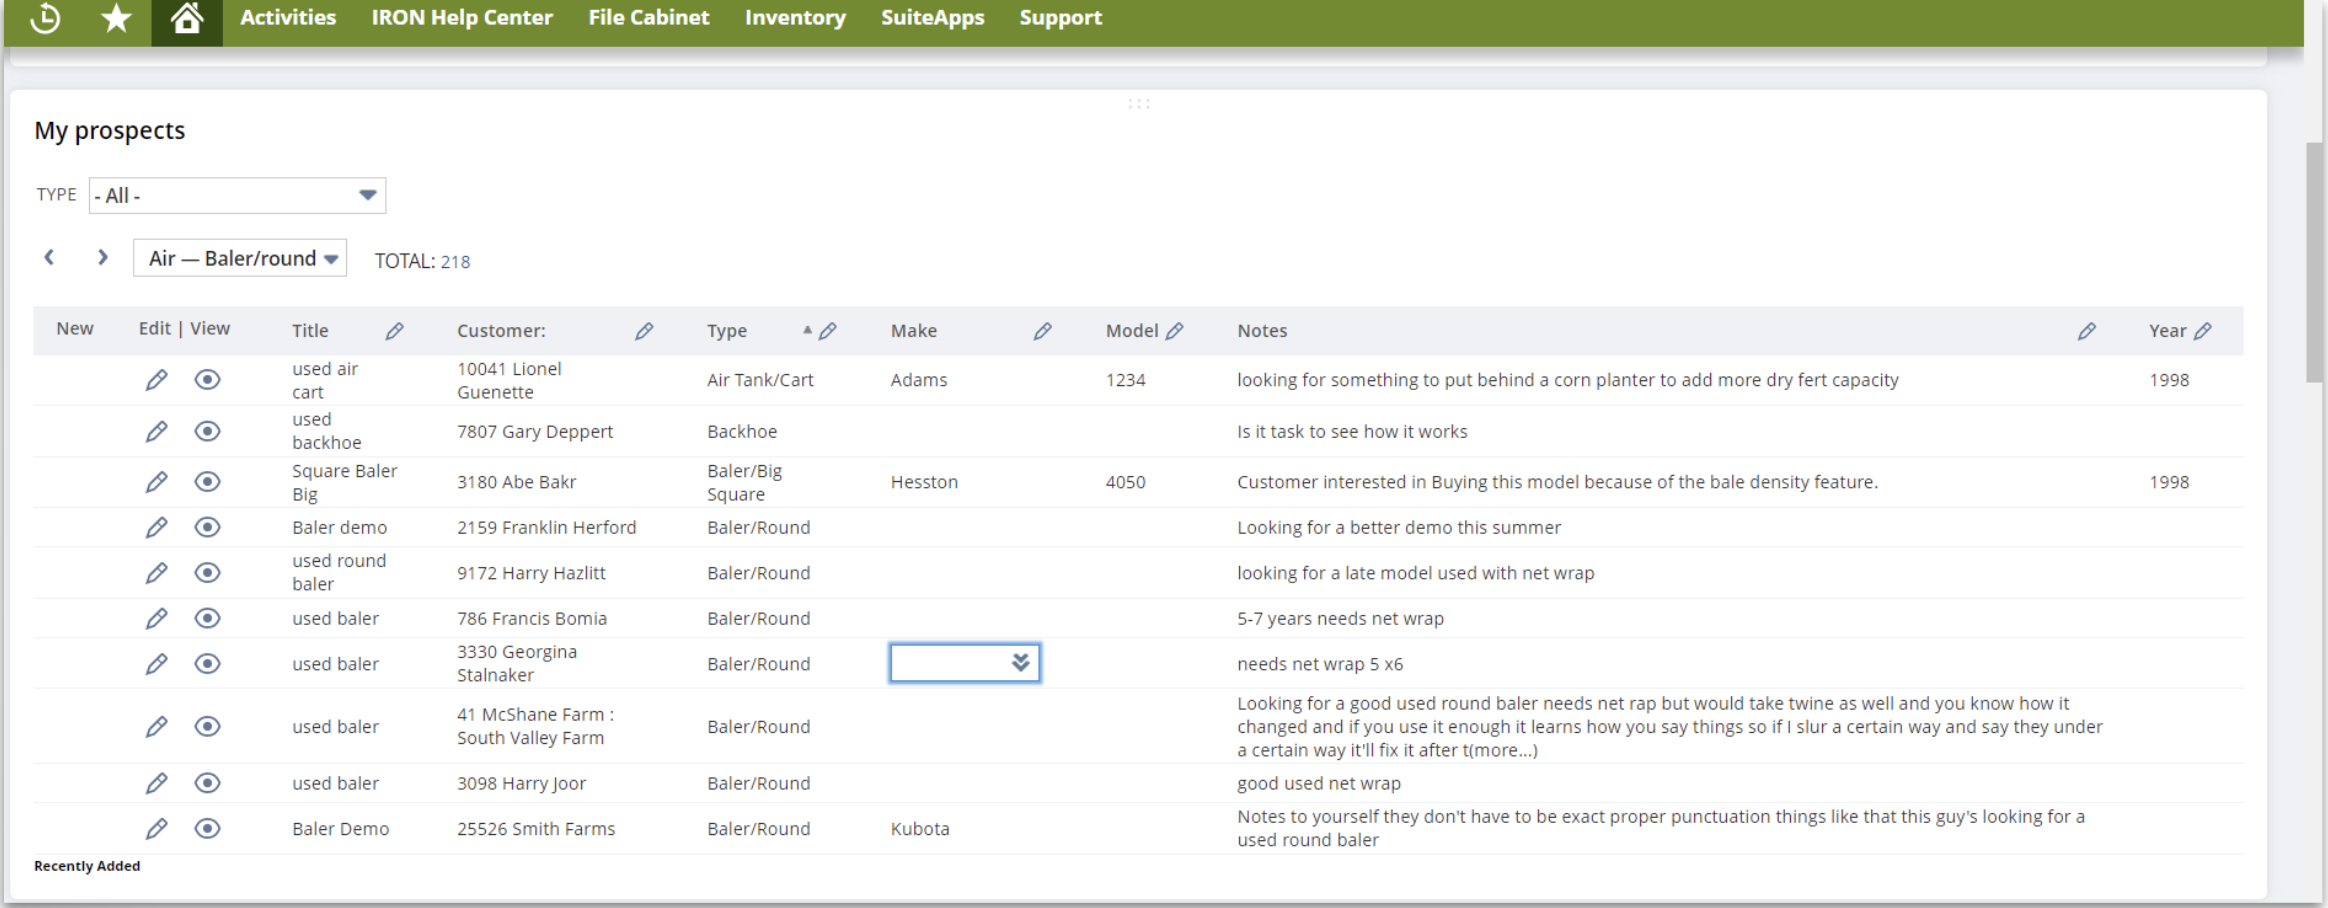
Task: Click the (more...) link in McShane Farm notes
Action: [1499, 750]
